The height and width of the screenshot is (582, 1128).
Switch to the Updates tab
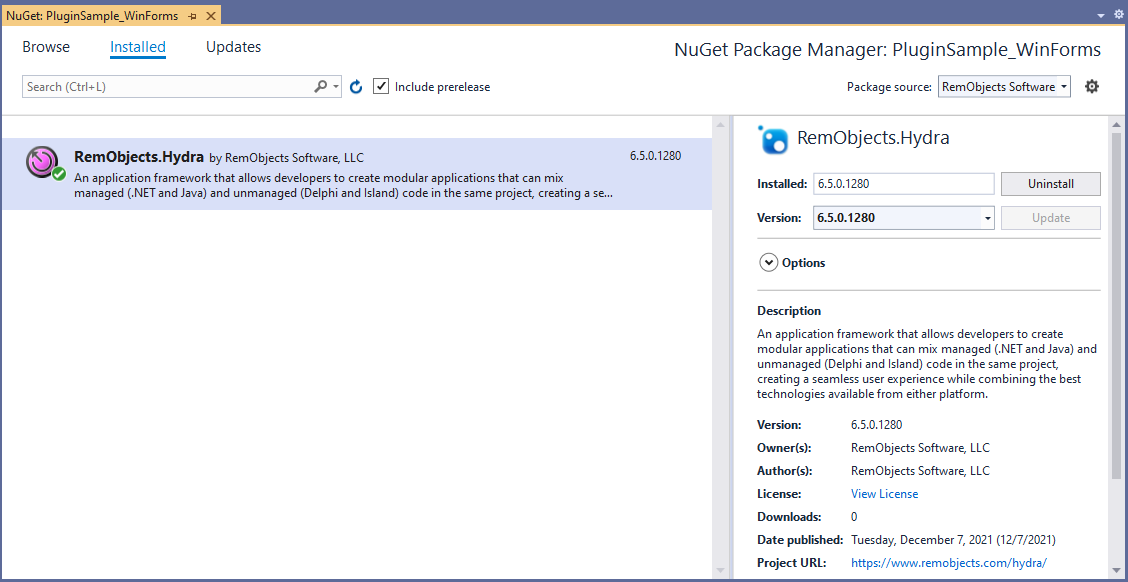[x=233, y=47]
